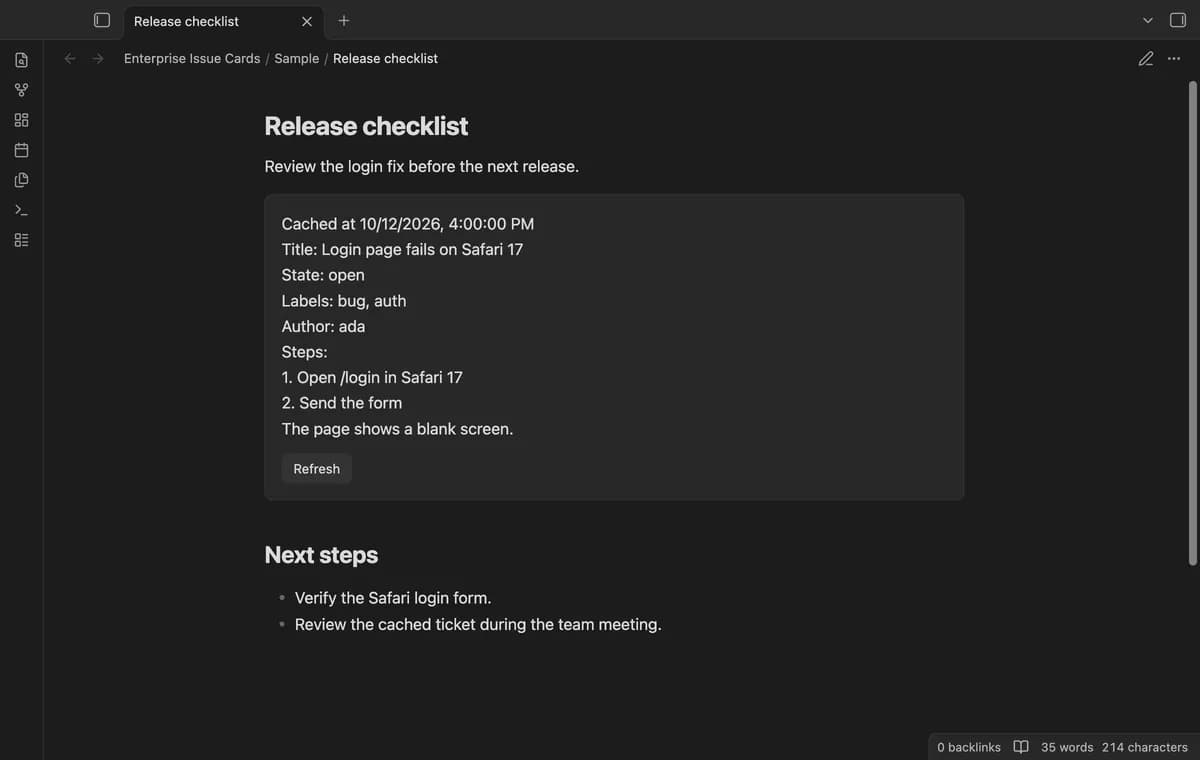Click the vertical scrollbar on the note
Screen dimensions: 1200x760
pyautogui.click(x=1192, y=322)
